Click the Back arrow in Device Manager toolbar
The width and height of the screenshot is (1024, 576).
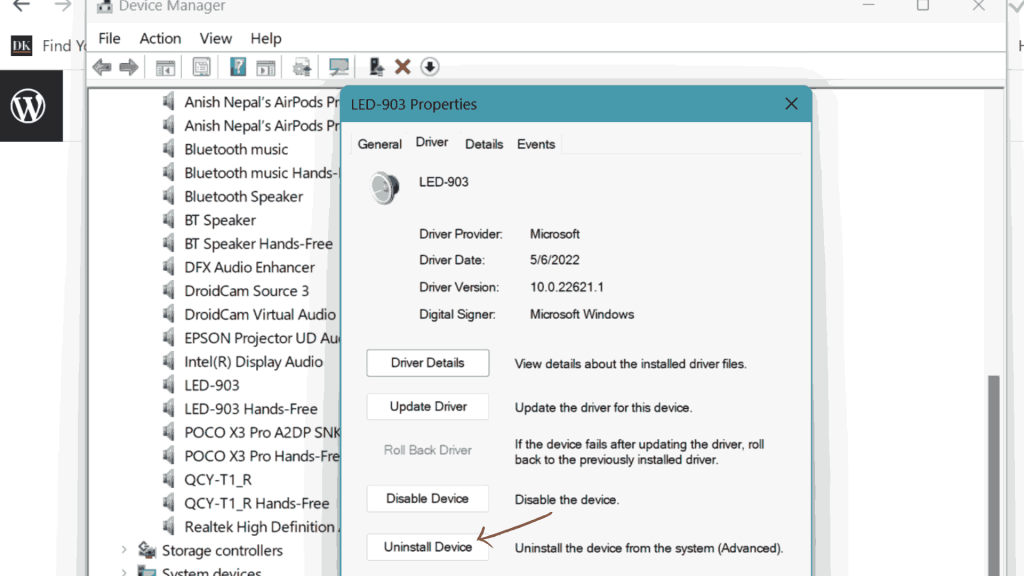(x=102, y=67)
